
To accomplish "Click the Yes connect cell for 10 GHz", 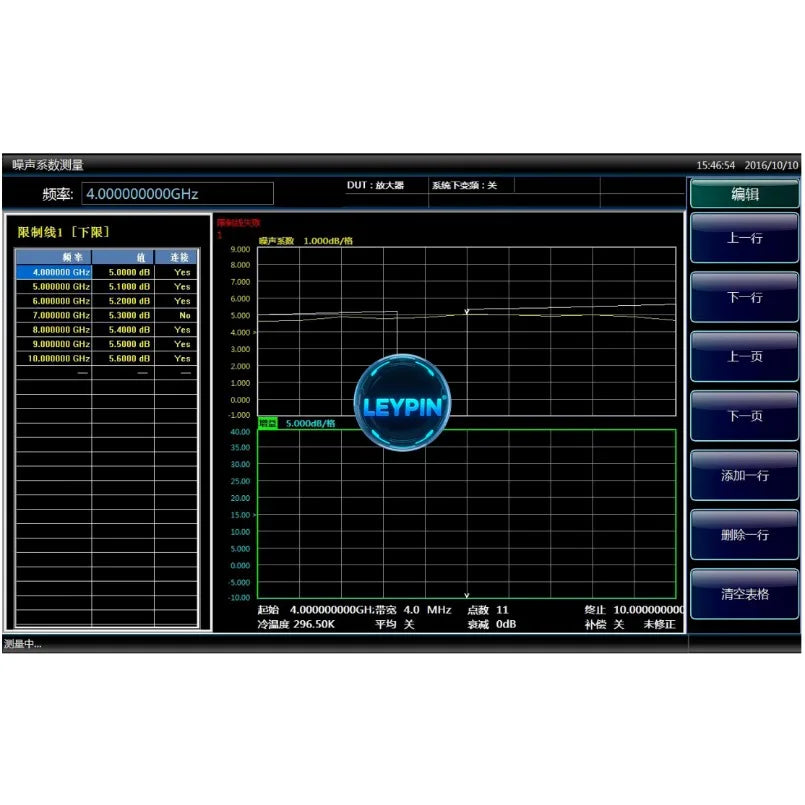I will point(176,358).
